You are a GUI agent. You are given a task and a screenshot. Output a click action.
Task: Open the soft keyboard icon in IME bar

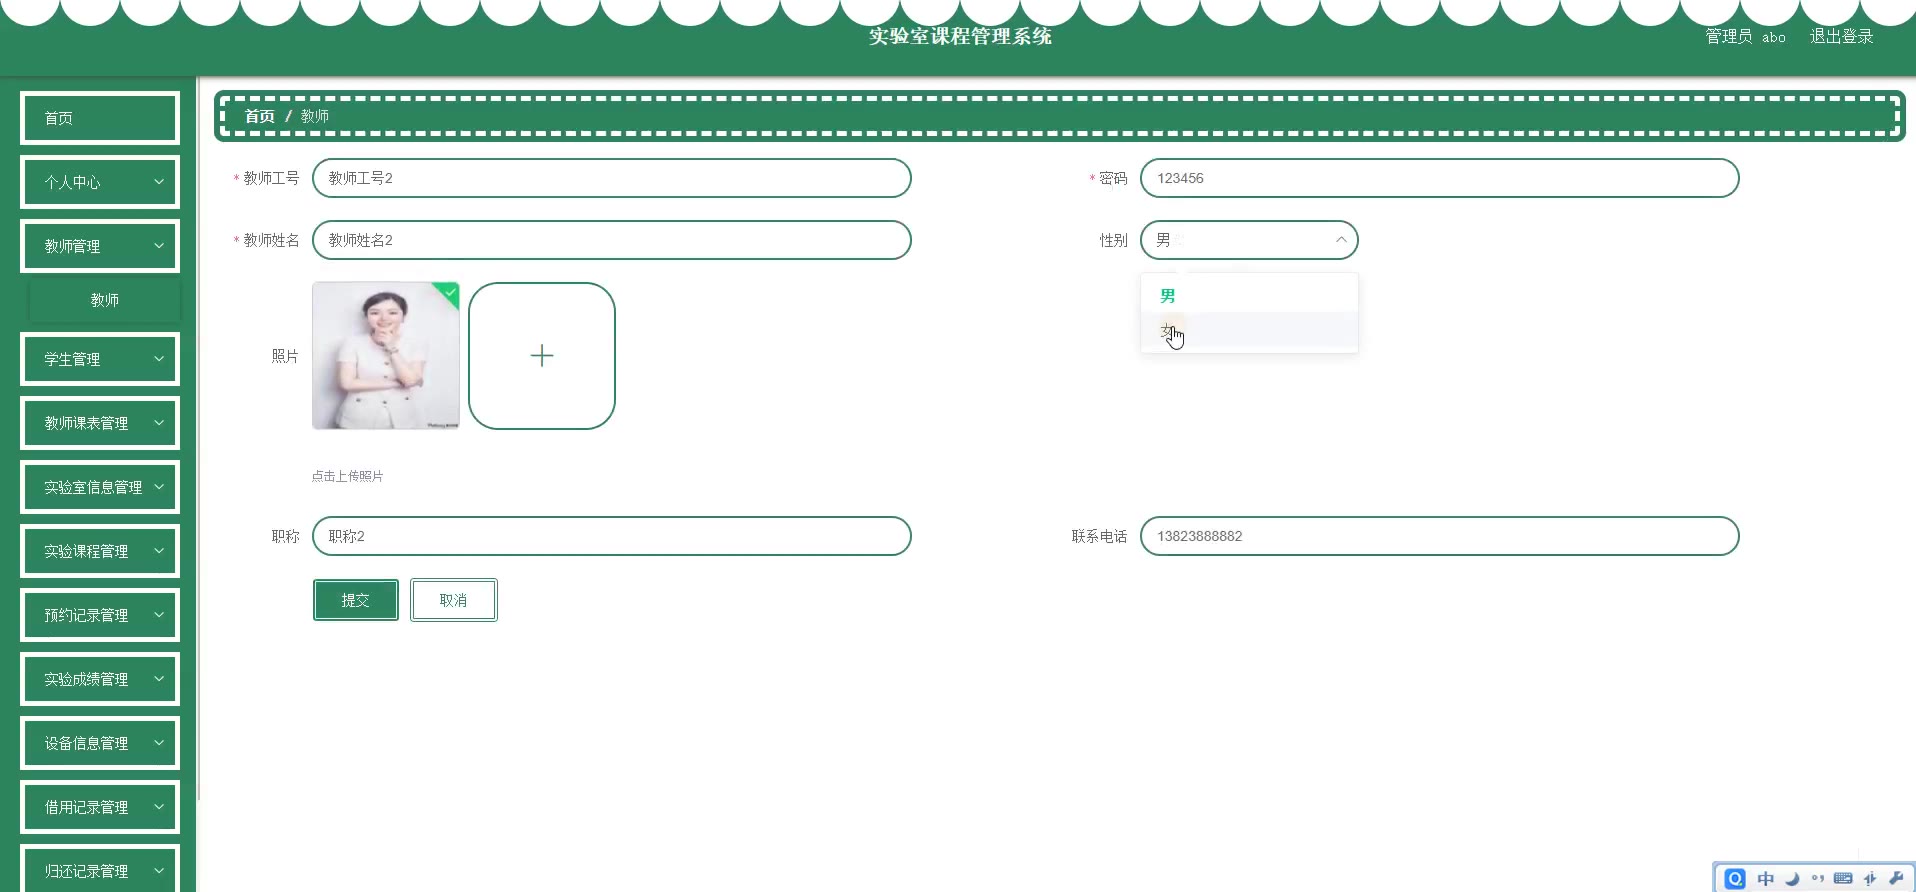point(1843,878)
